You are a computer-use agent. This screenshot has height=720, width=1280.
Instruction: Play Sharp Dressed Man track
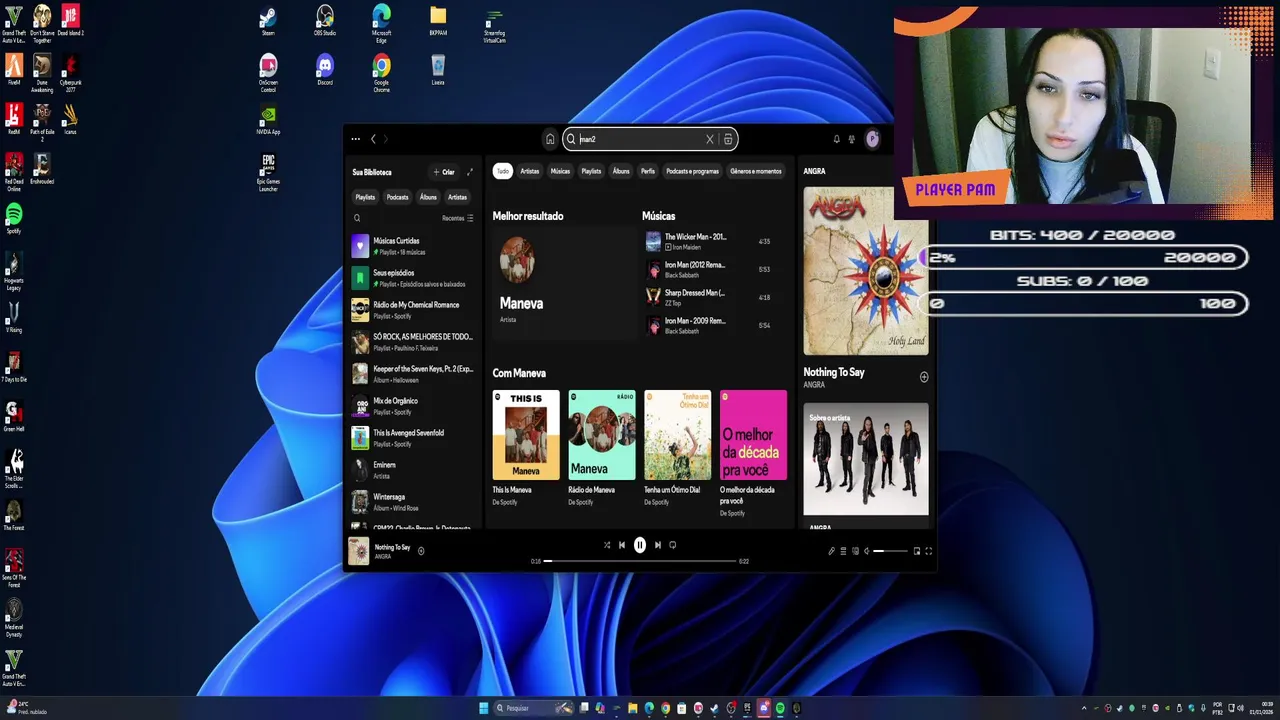tap(712, 297)
